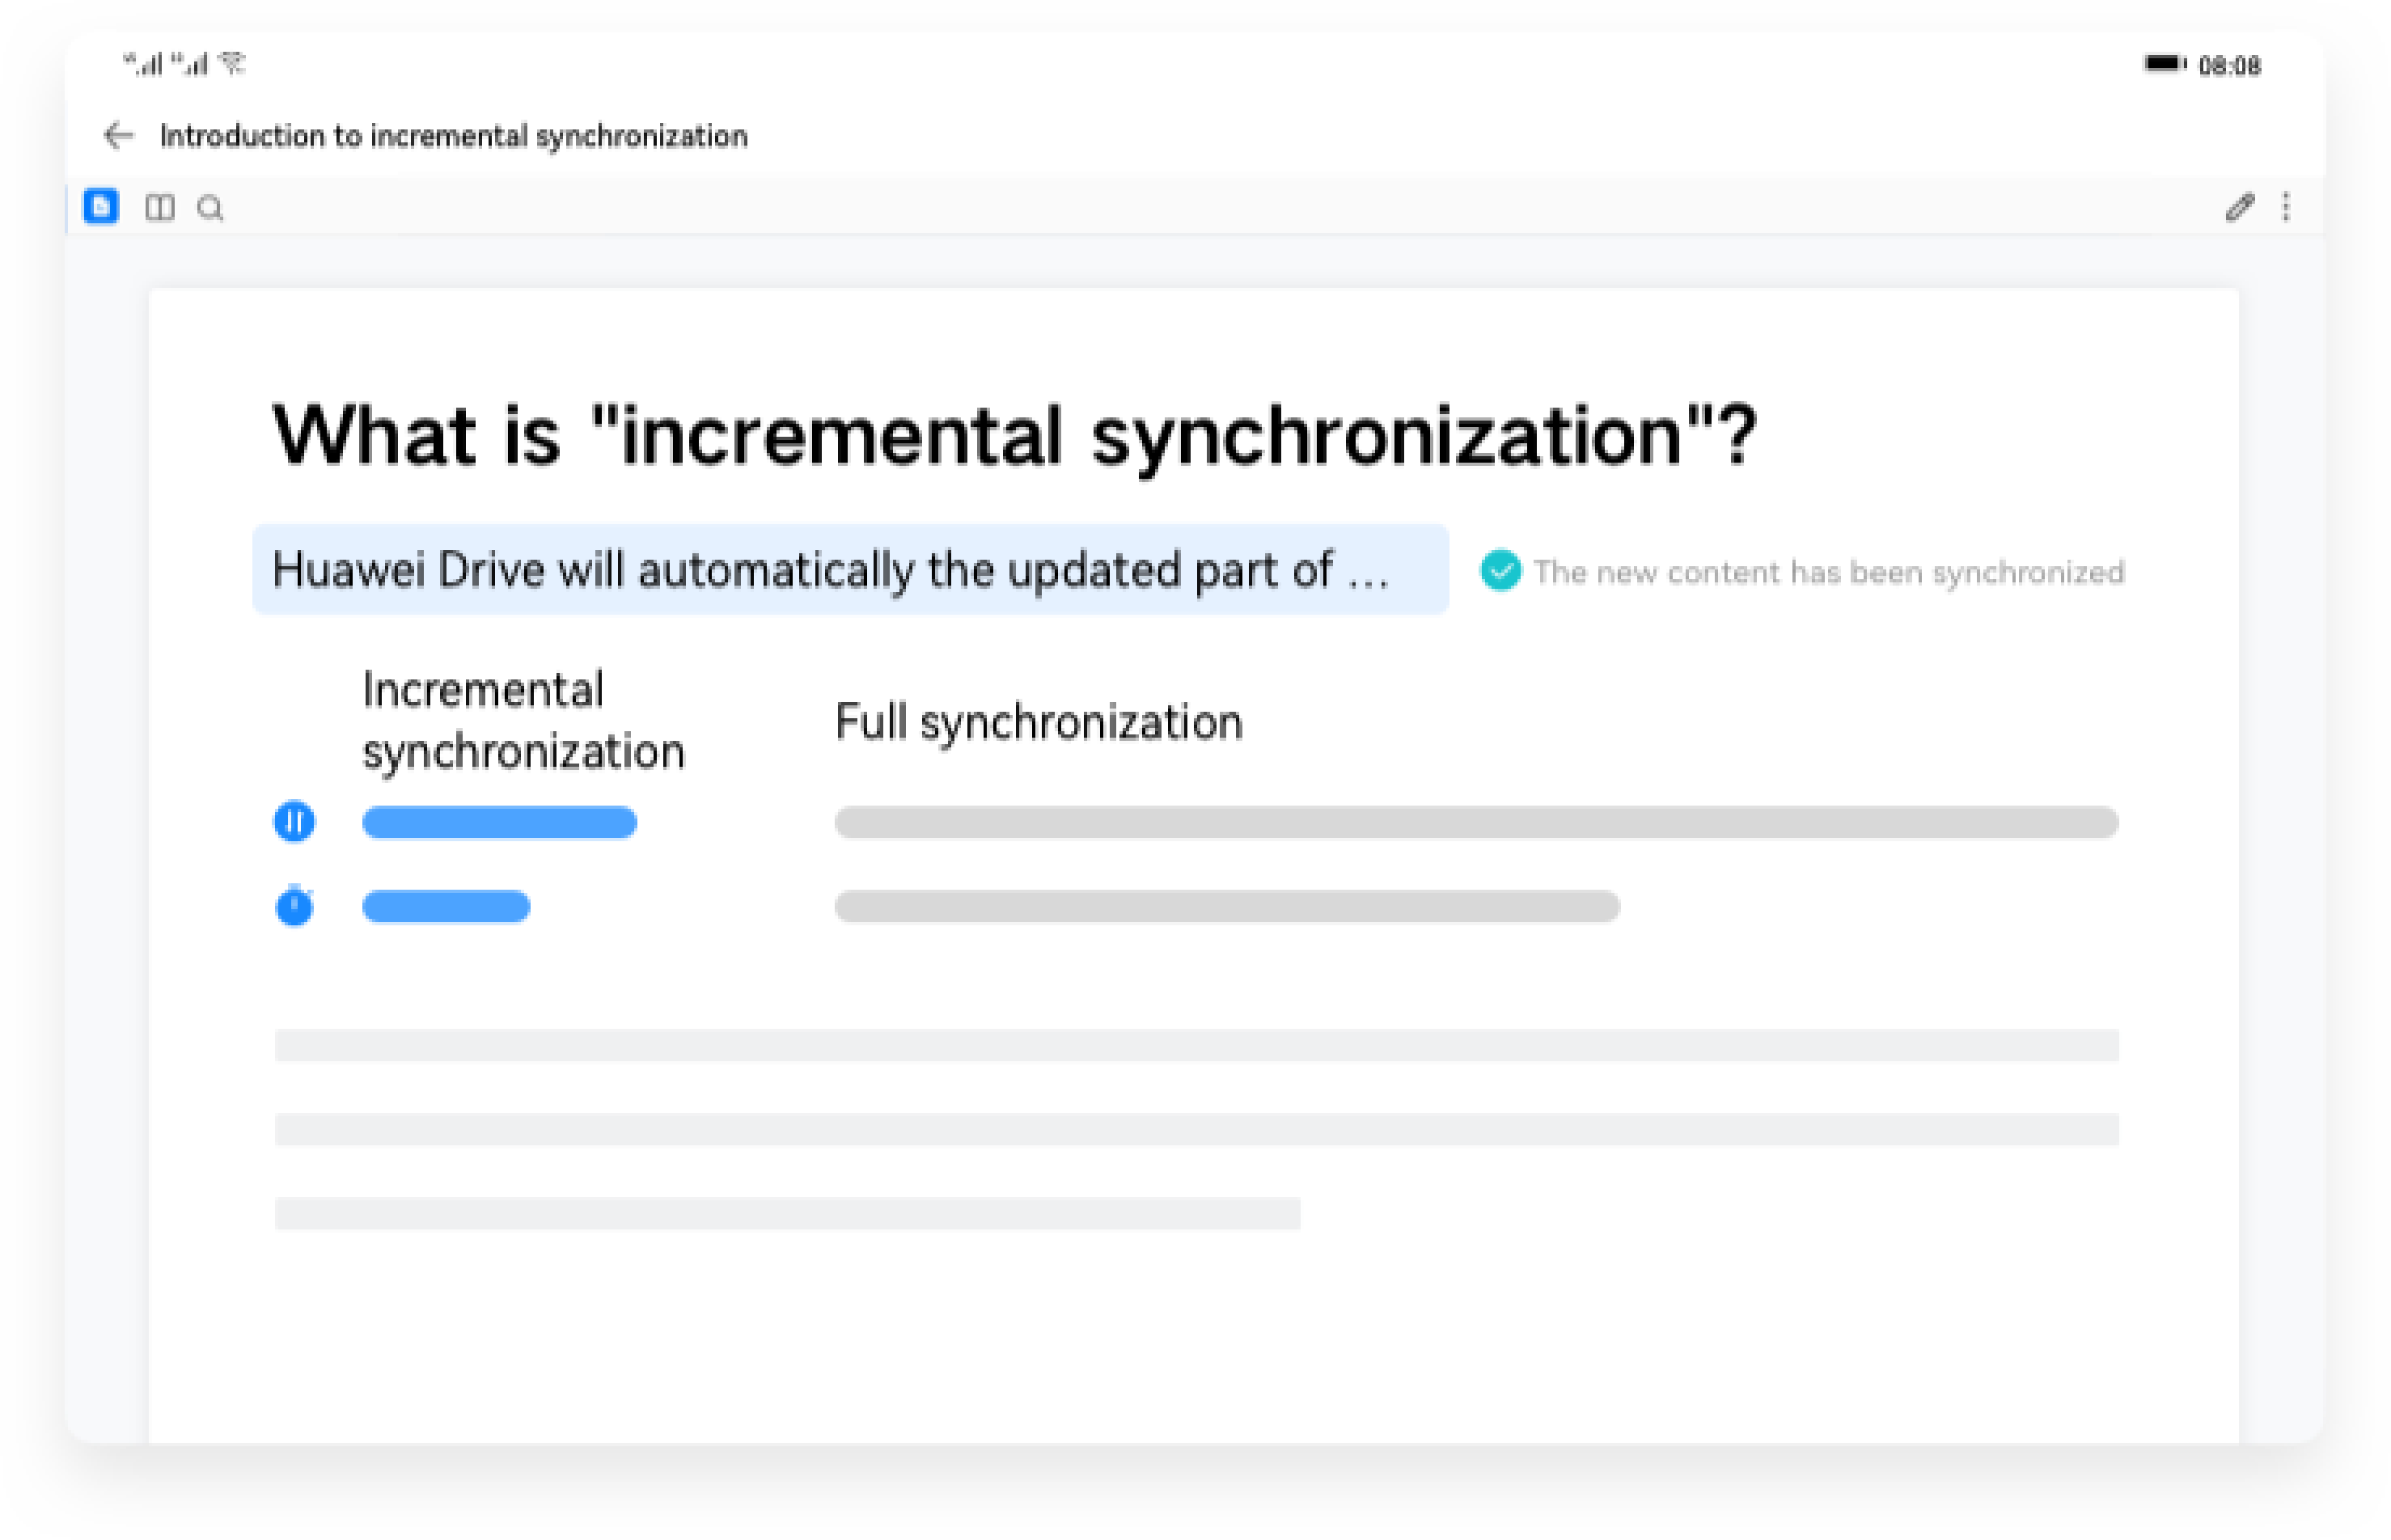The height and width of the screenshot is (1540, 2391).
Task: Click the search magnifier icon
Action: [212, 208]
